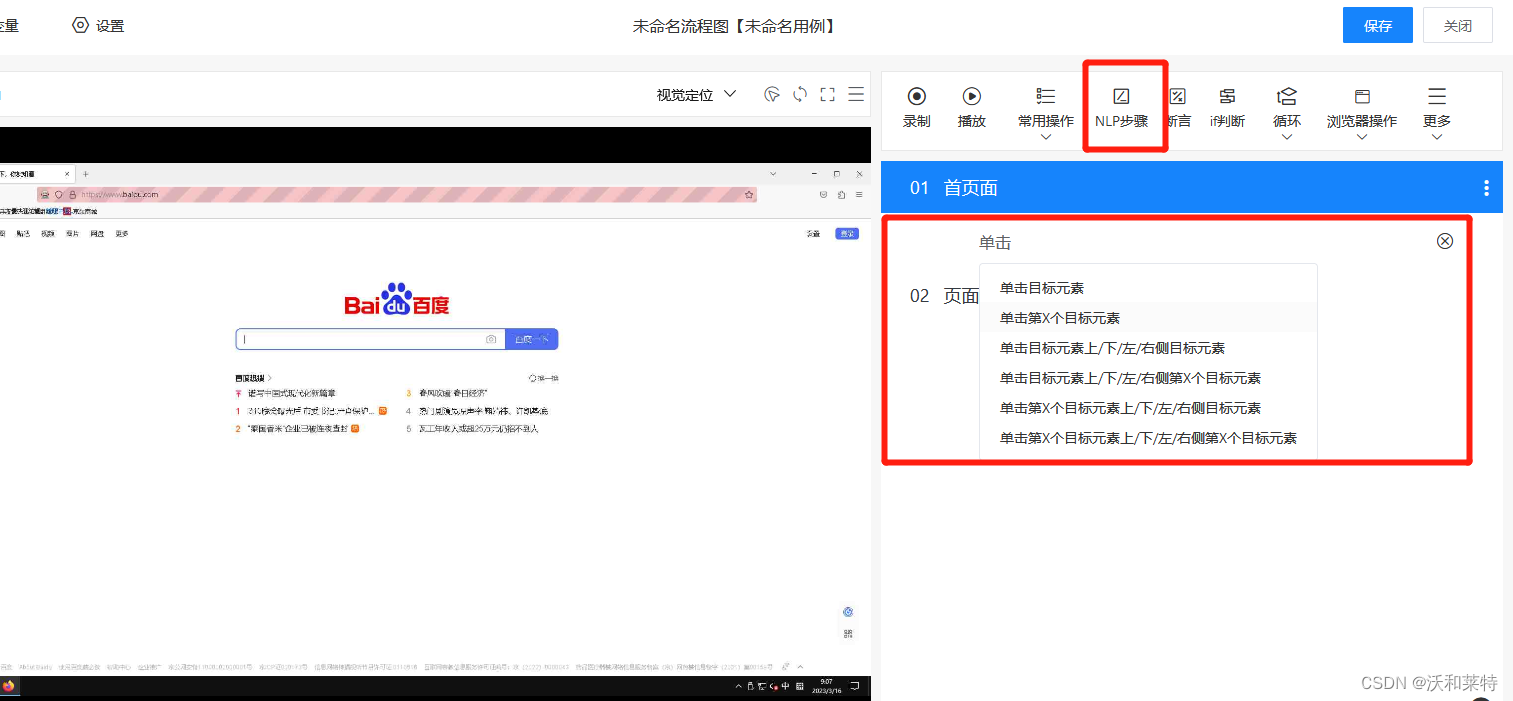Add an if判断 step
Viewport: 1513px width, 701px height.
click(1227, 107)
